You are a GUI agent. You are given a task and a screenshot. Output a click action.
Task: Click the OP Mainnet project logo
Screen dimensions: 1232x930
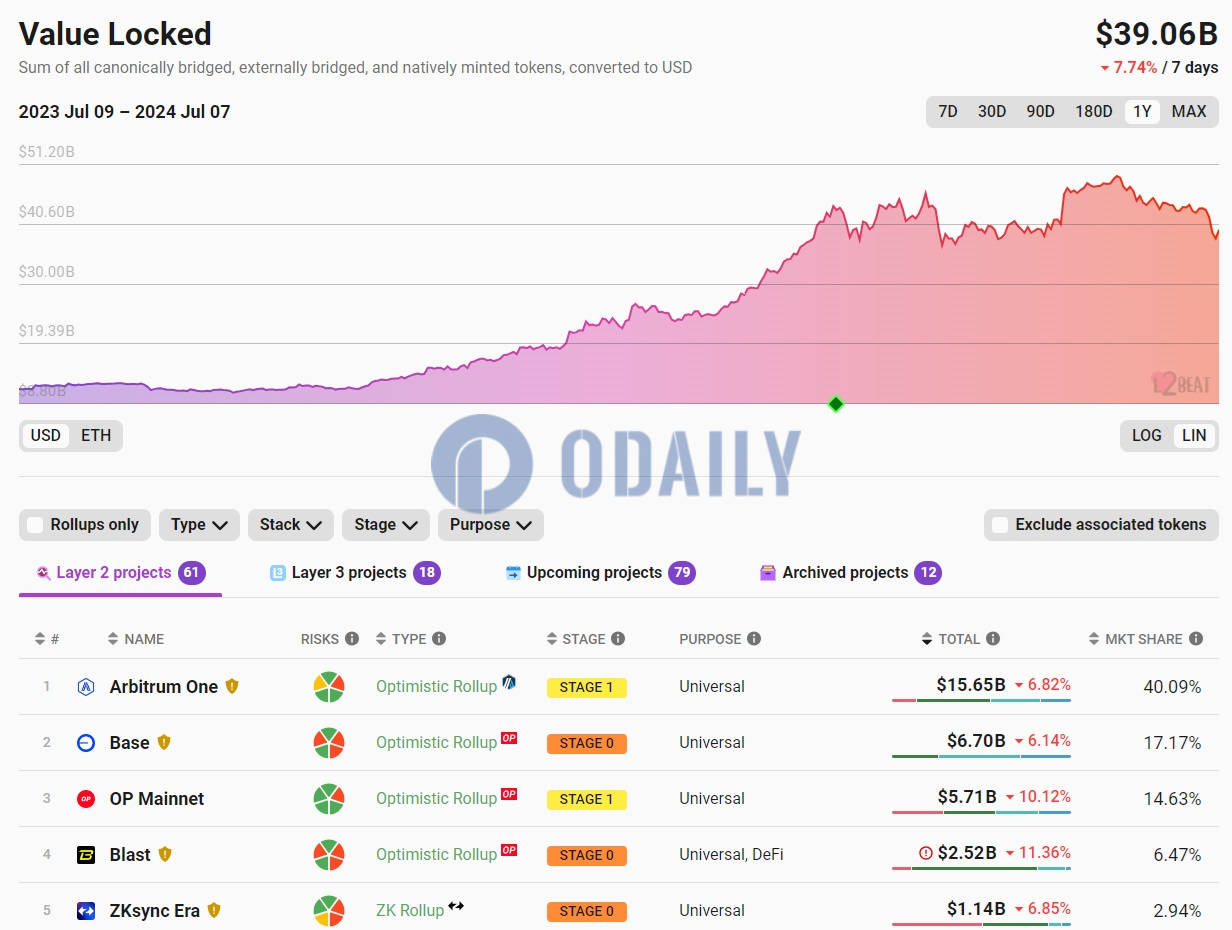pyautogui.click(x=86, y=799)
